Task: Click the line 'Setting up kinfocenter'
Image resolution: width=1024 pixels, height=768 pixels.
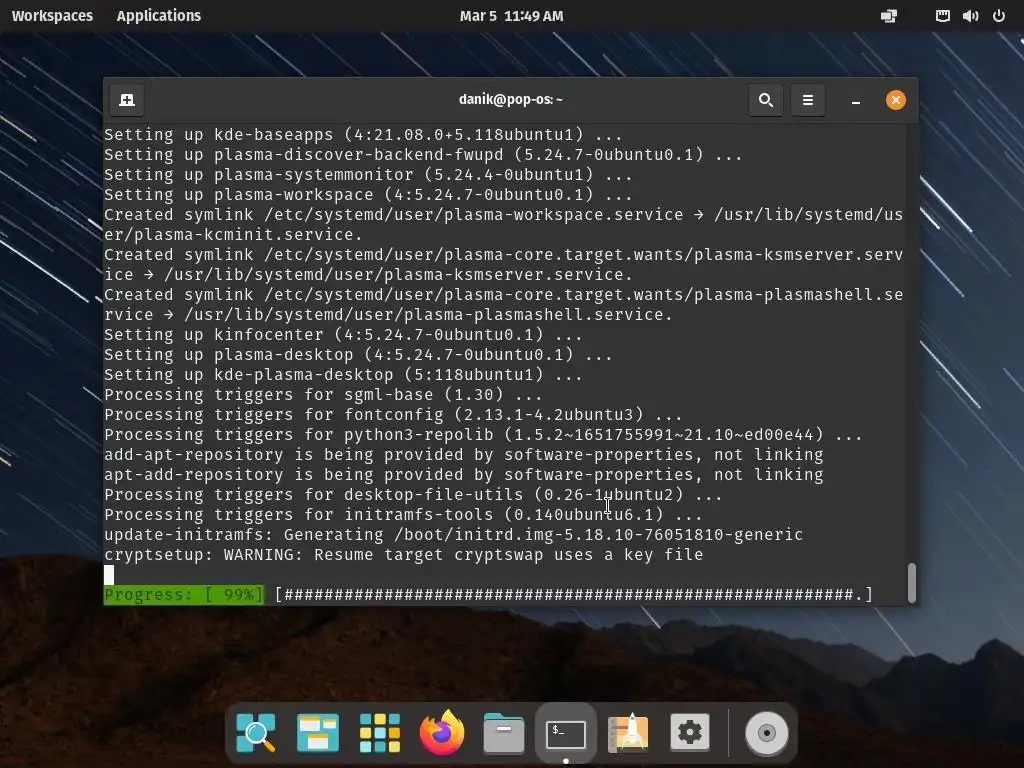Action: point(344,335)
